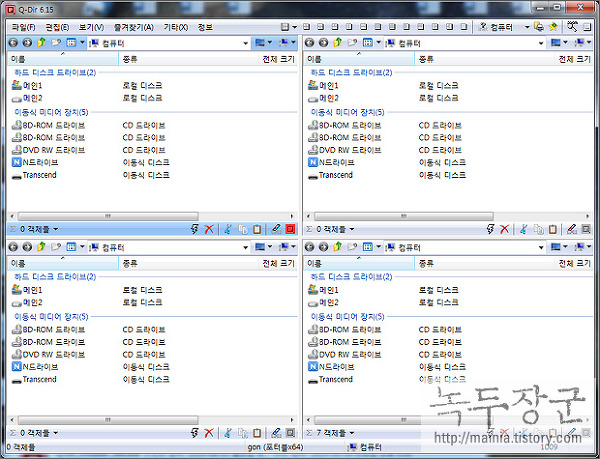Open the 보기(V) menu
This screenshot has width=600, height=459.
(91, 27)
